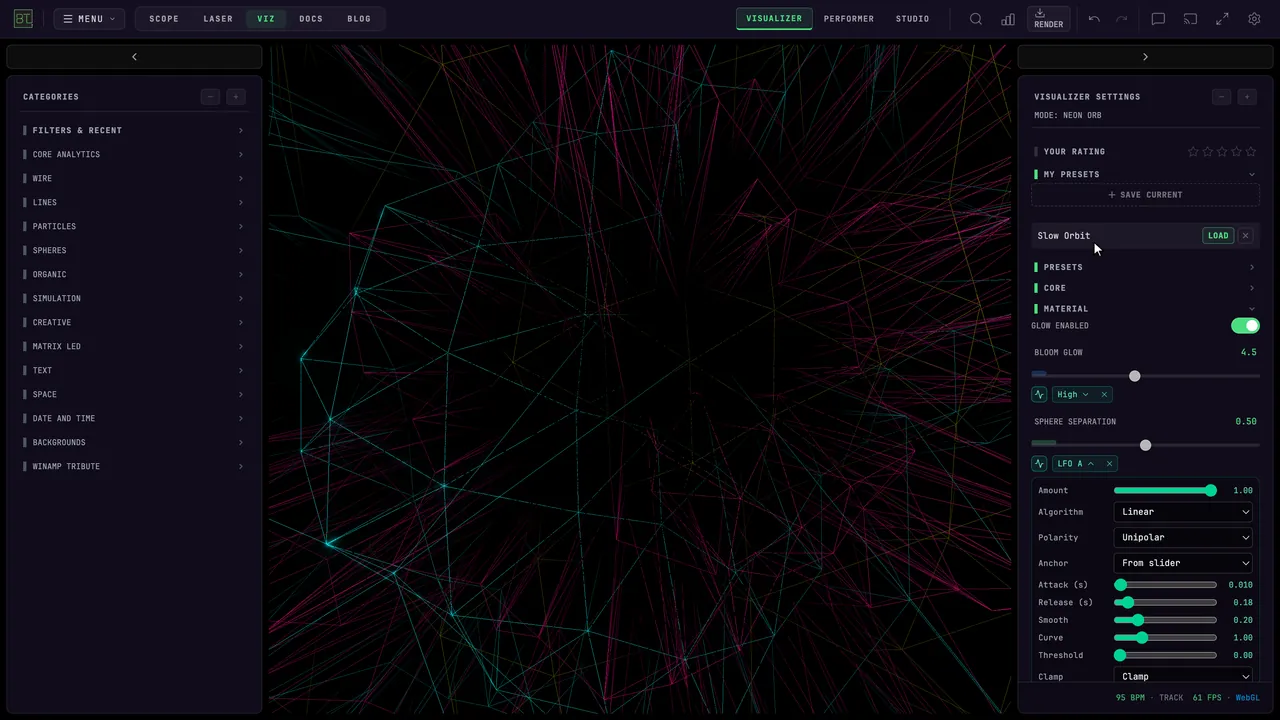Open the High source dropdown
This screenshot has height=720, width=1280.
click(1073, 395)
